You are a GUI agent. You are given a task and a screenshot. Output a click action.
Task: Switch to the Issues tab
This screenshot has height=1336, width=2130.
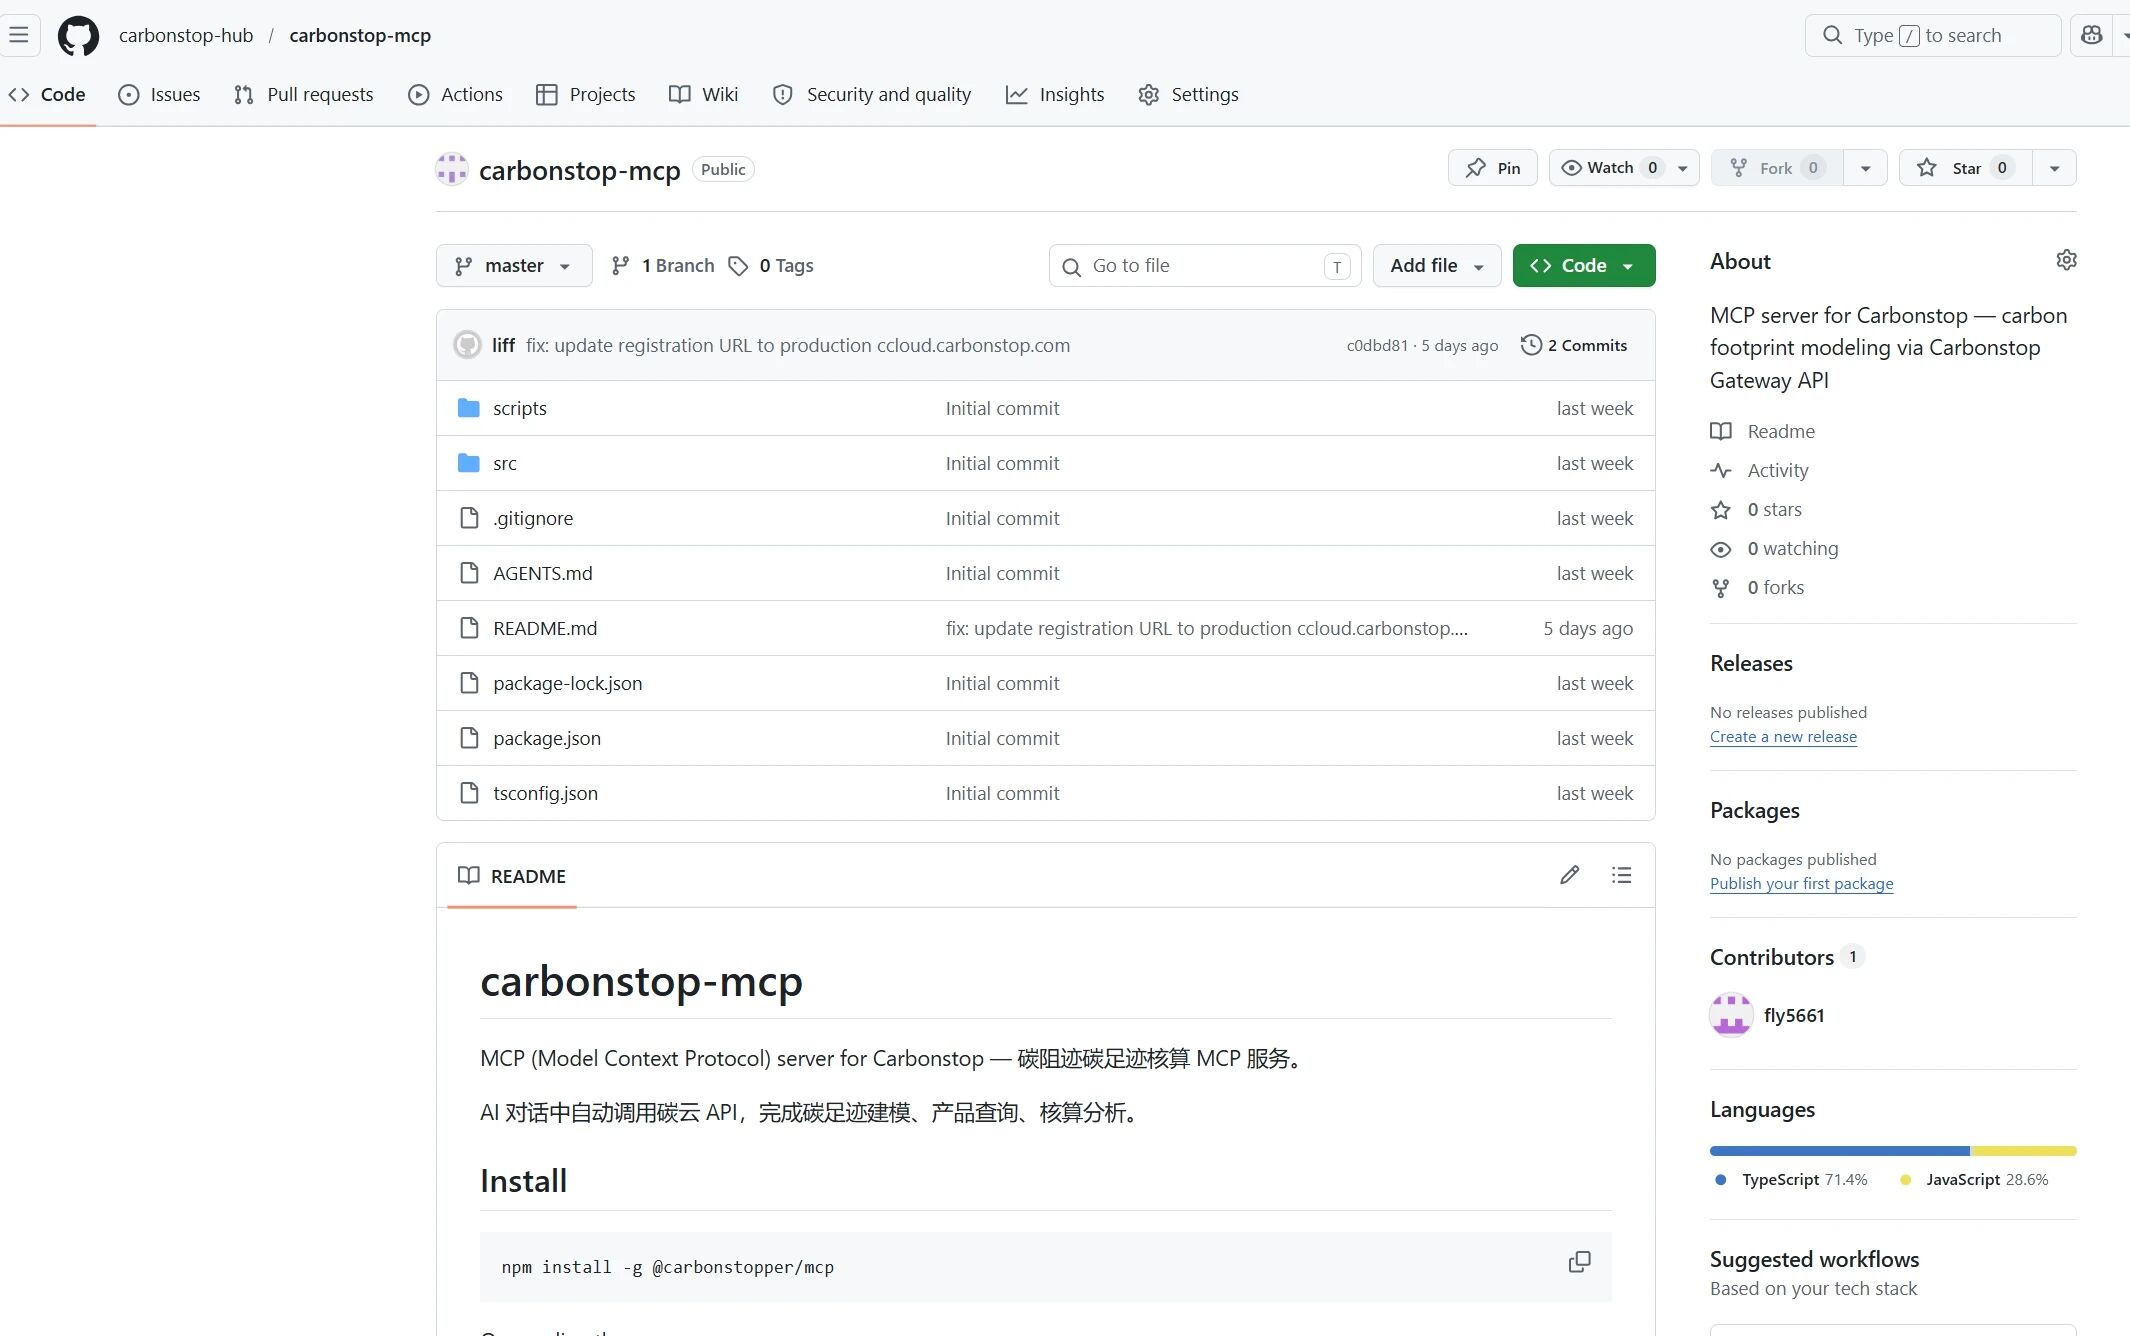159,94
